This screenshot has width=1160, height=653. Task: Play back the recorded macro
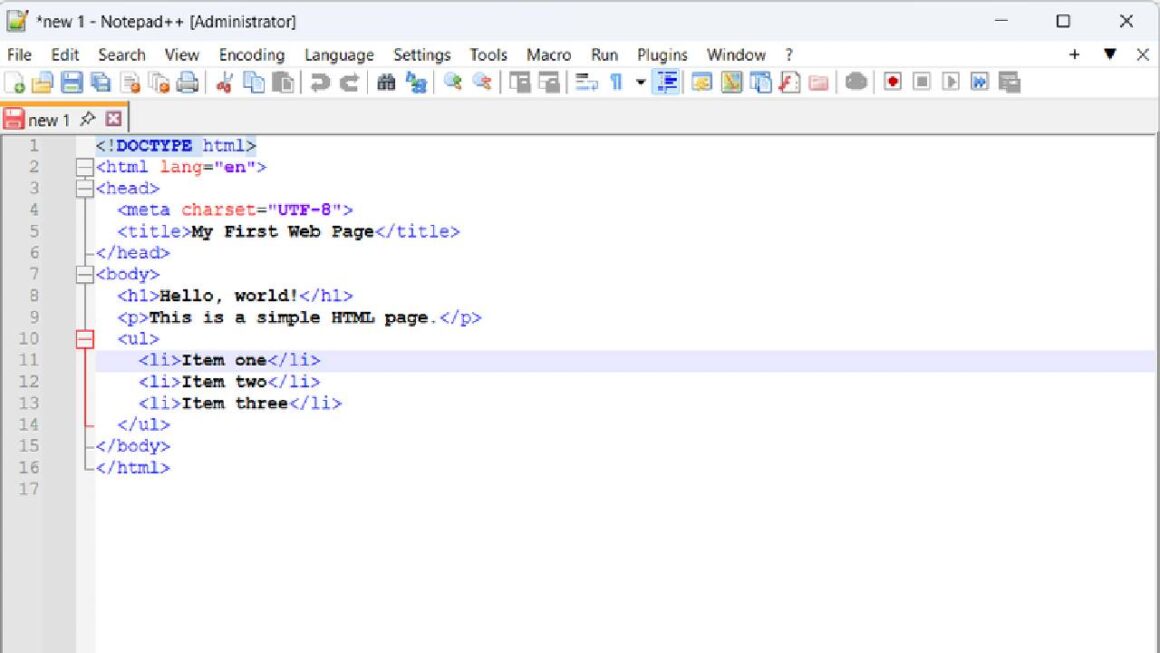coord(951,82)
